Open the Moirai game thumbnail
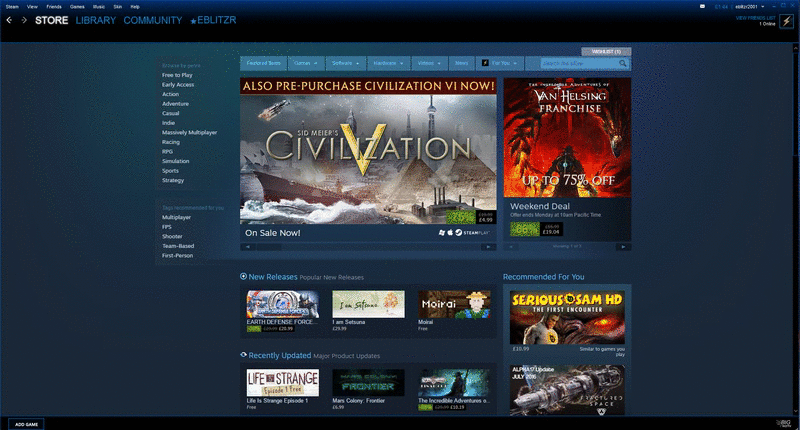 coord(454,305)
